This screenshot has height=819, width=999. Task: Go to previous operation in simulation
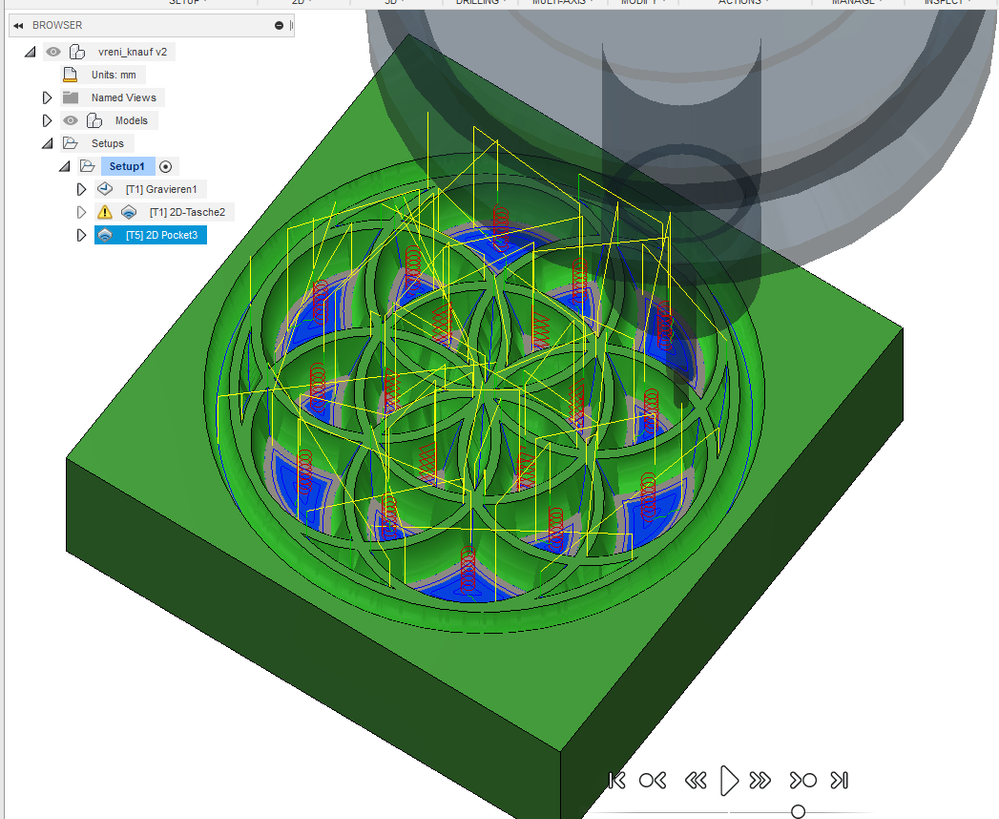click(652, 780)
